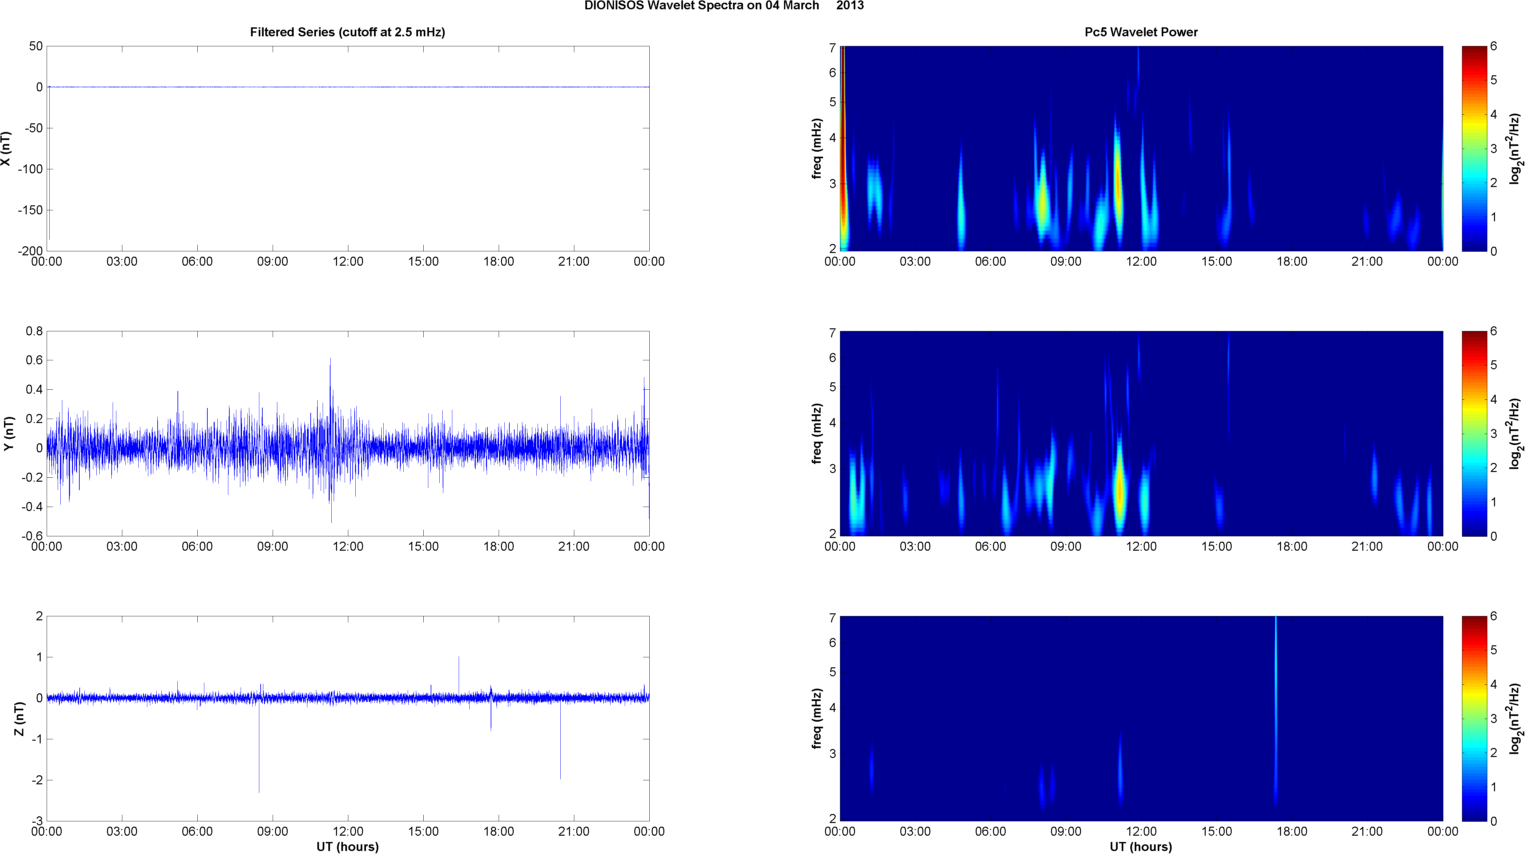Click the 'Y (nT)' axis label
This screenshot has height=854, width=1525.
[7, 434]
